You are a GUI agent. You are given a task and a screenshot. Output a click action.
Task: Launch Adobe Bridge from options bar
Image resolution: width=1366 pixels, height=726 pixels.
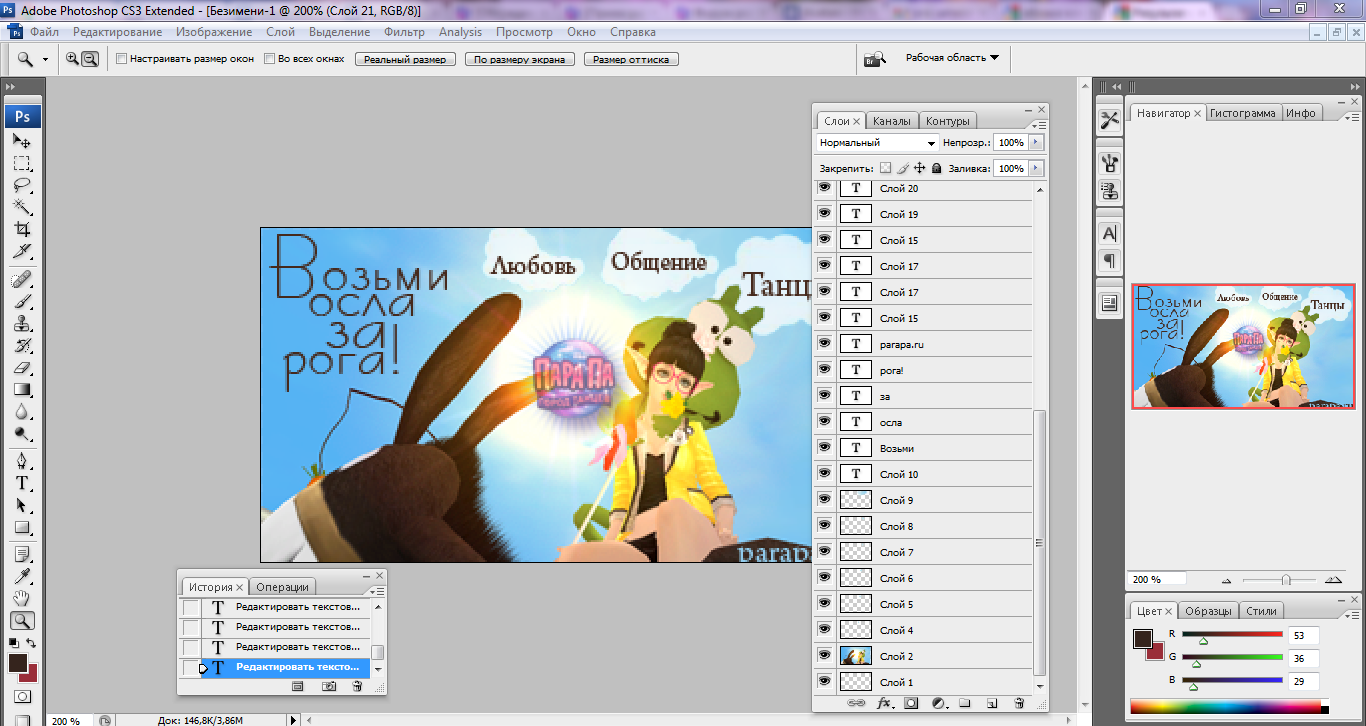pyautogui.click(x=875, y=59)
